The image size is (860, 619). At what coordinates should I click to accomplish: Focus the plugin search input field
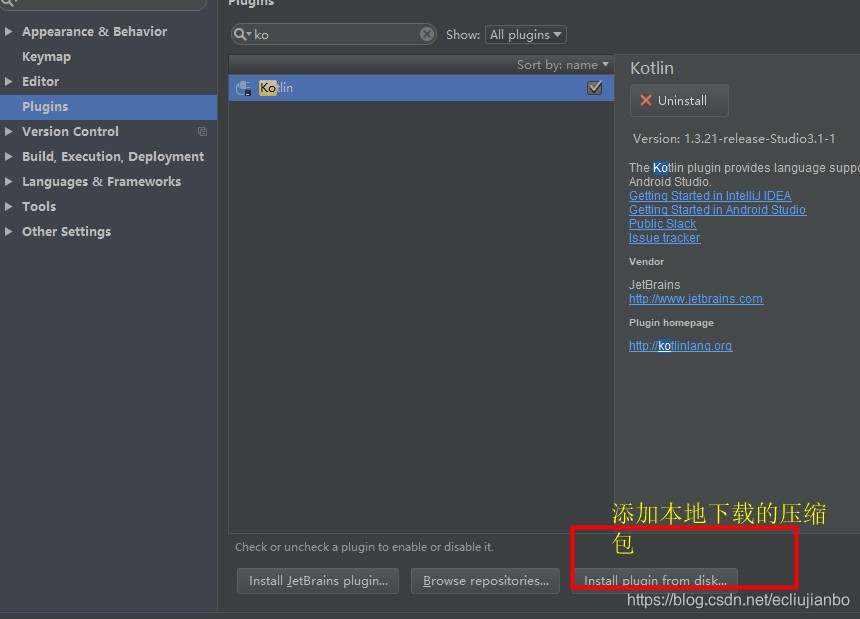[x=335, y=35]
